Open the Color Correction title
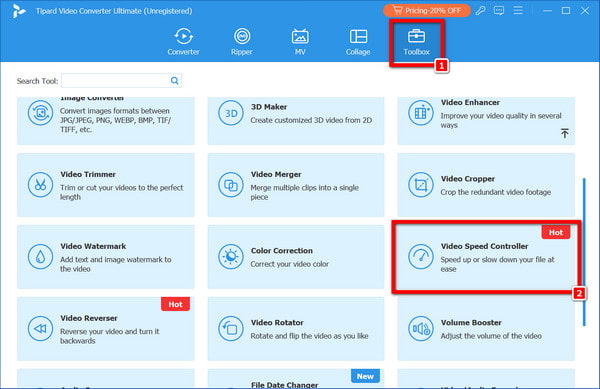600x389 pixels. coord(282,251)
